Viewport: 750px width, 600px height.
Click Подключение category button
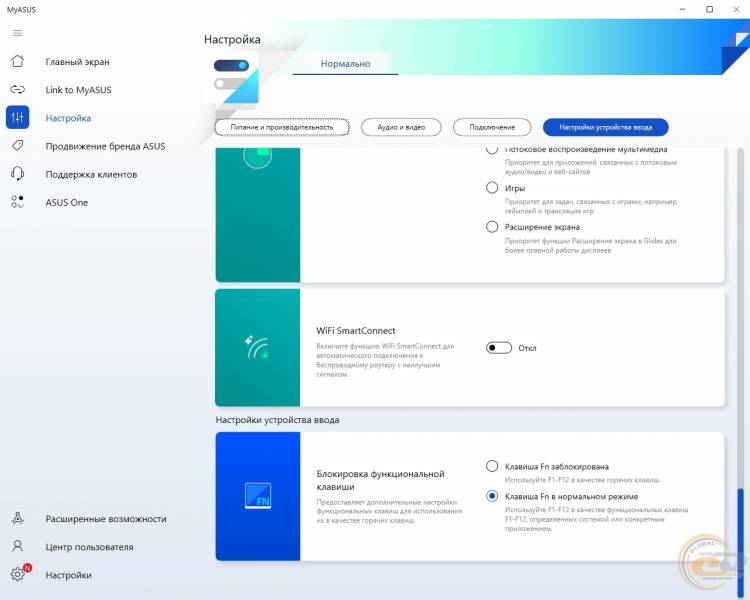click(x=492, y=127)
